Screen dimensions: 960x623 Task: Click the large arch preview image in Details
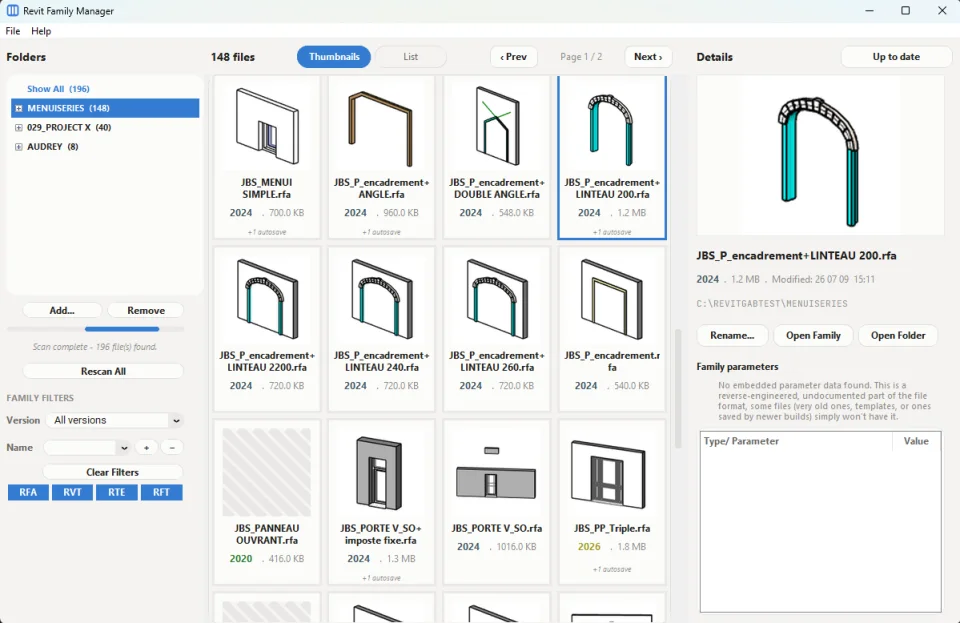click(x=820, y=157)
